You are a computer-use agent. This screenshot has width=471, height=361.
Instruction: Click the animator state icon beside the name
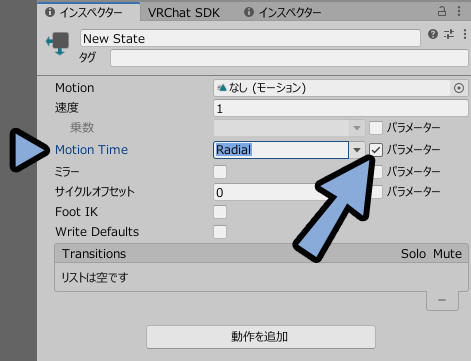58,43
